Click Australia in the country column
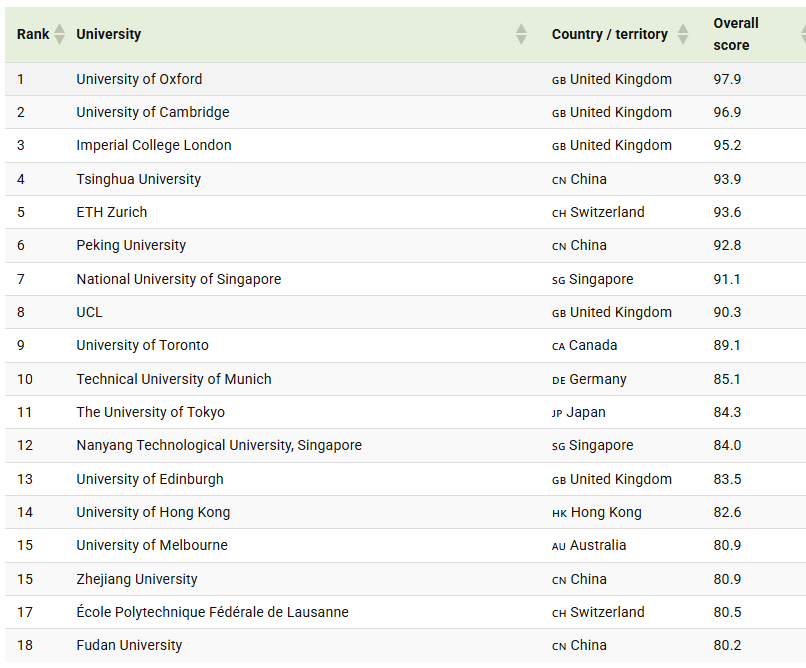 point(598,545)
